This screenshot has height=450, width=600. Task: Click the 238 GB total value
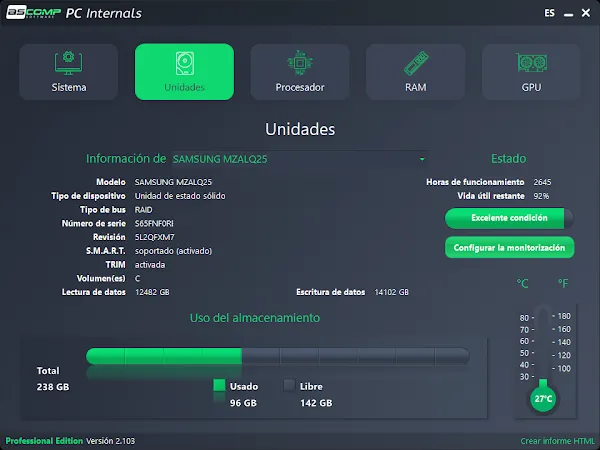[53, 387]
